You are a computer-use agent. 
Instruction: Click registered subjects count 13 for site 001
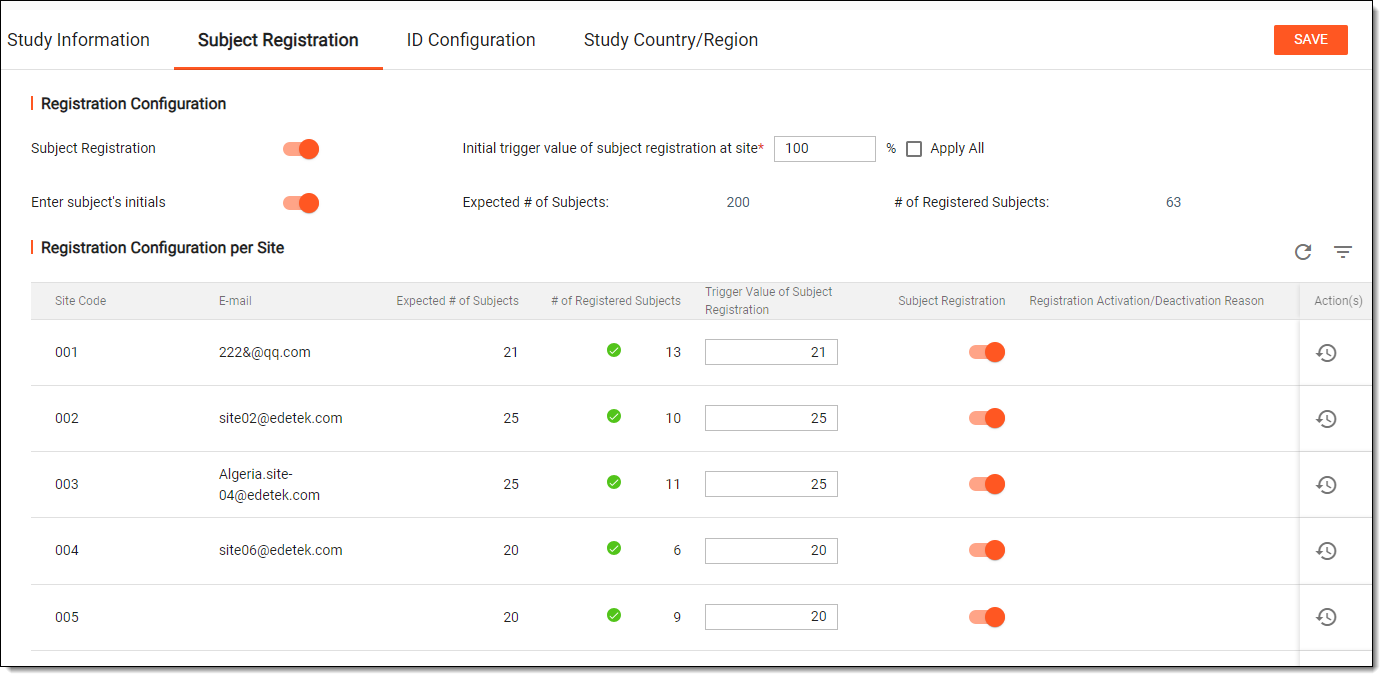pyautogui.click(x=673, y=352)
